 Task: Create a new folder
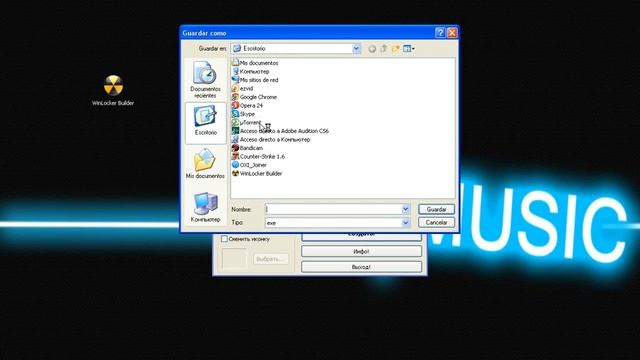click(395, 49)
